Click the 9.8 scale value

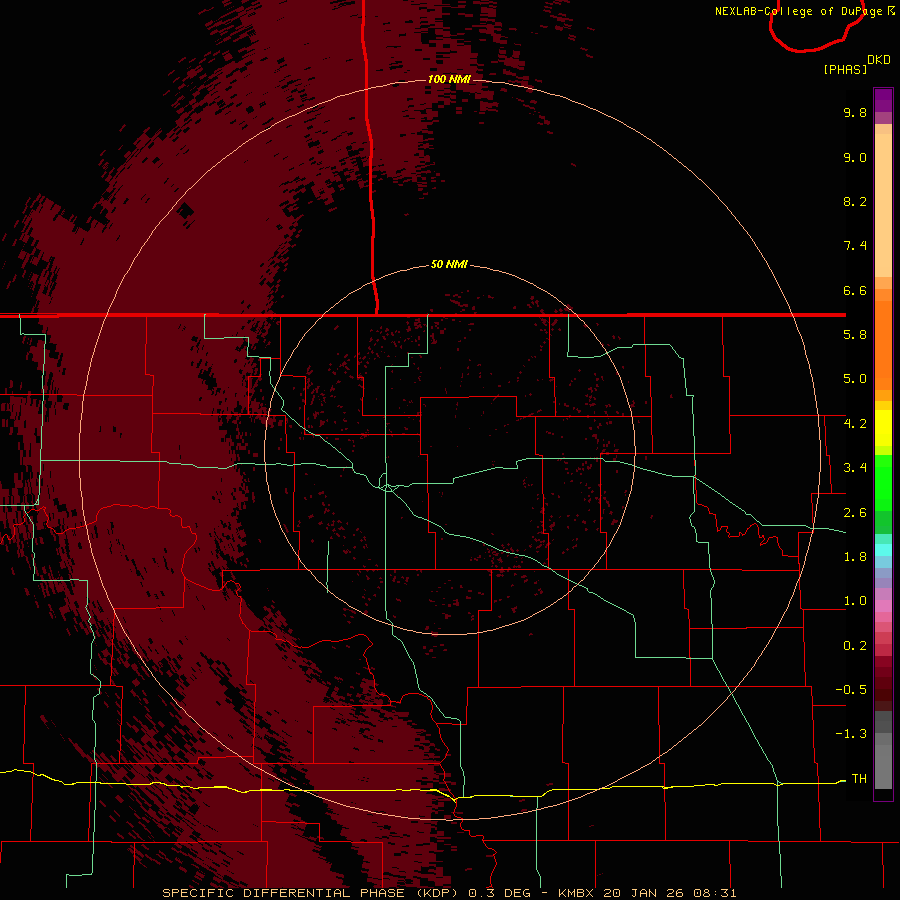(855, 112)
